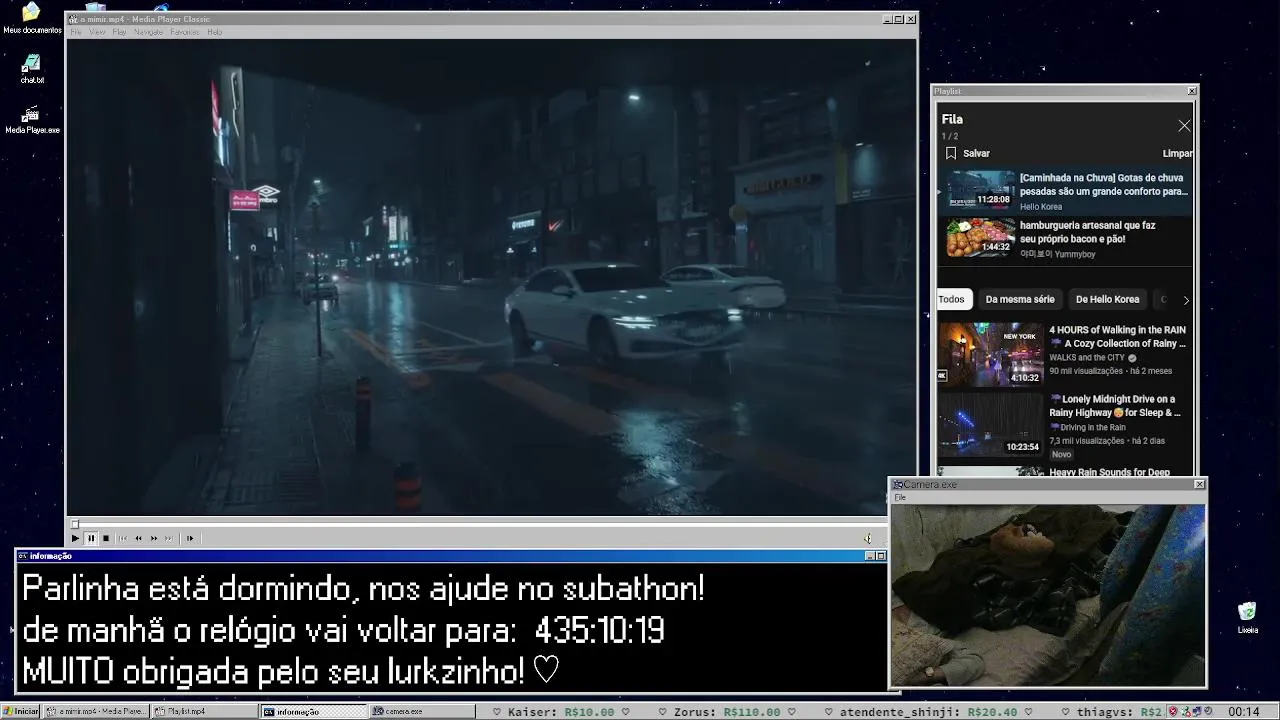Image resolution: width=1280 pixels, height=720 pixels.
Task: Click Caminhada na Chuva queue video title
Action: pyautogui.click(x=1104, y=184)
